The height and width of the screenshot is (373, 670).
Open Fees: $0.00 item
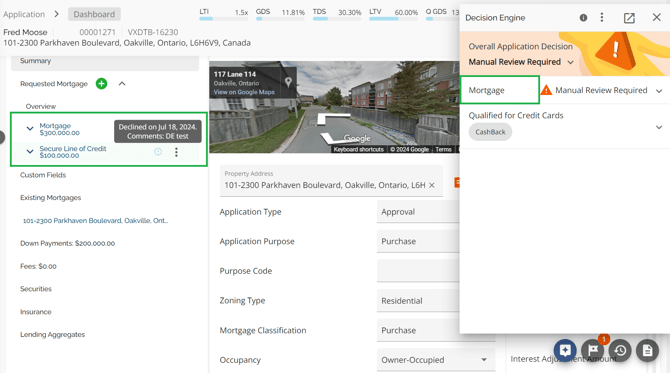click(x=38, y=266)
